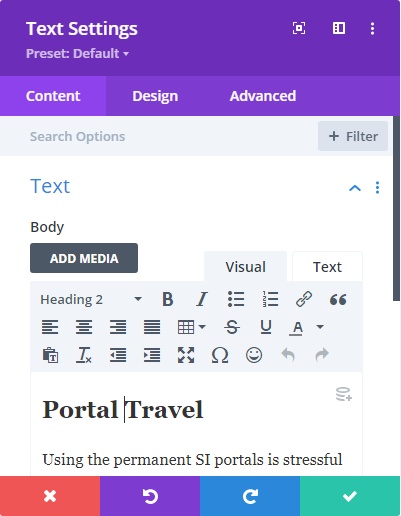Click the ADD MEDIA button

pyautogui.click(x=84, y=258)
